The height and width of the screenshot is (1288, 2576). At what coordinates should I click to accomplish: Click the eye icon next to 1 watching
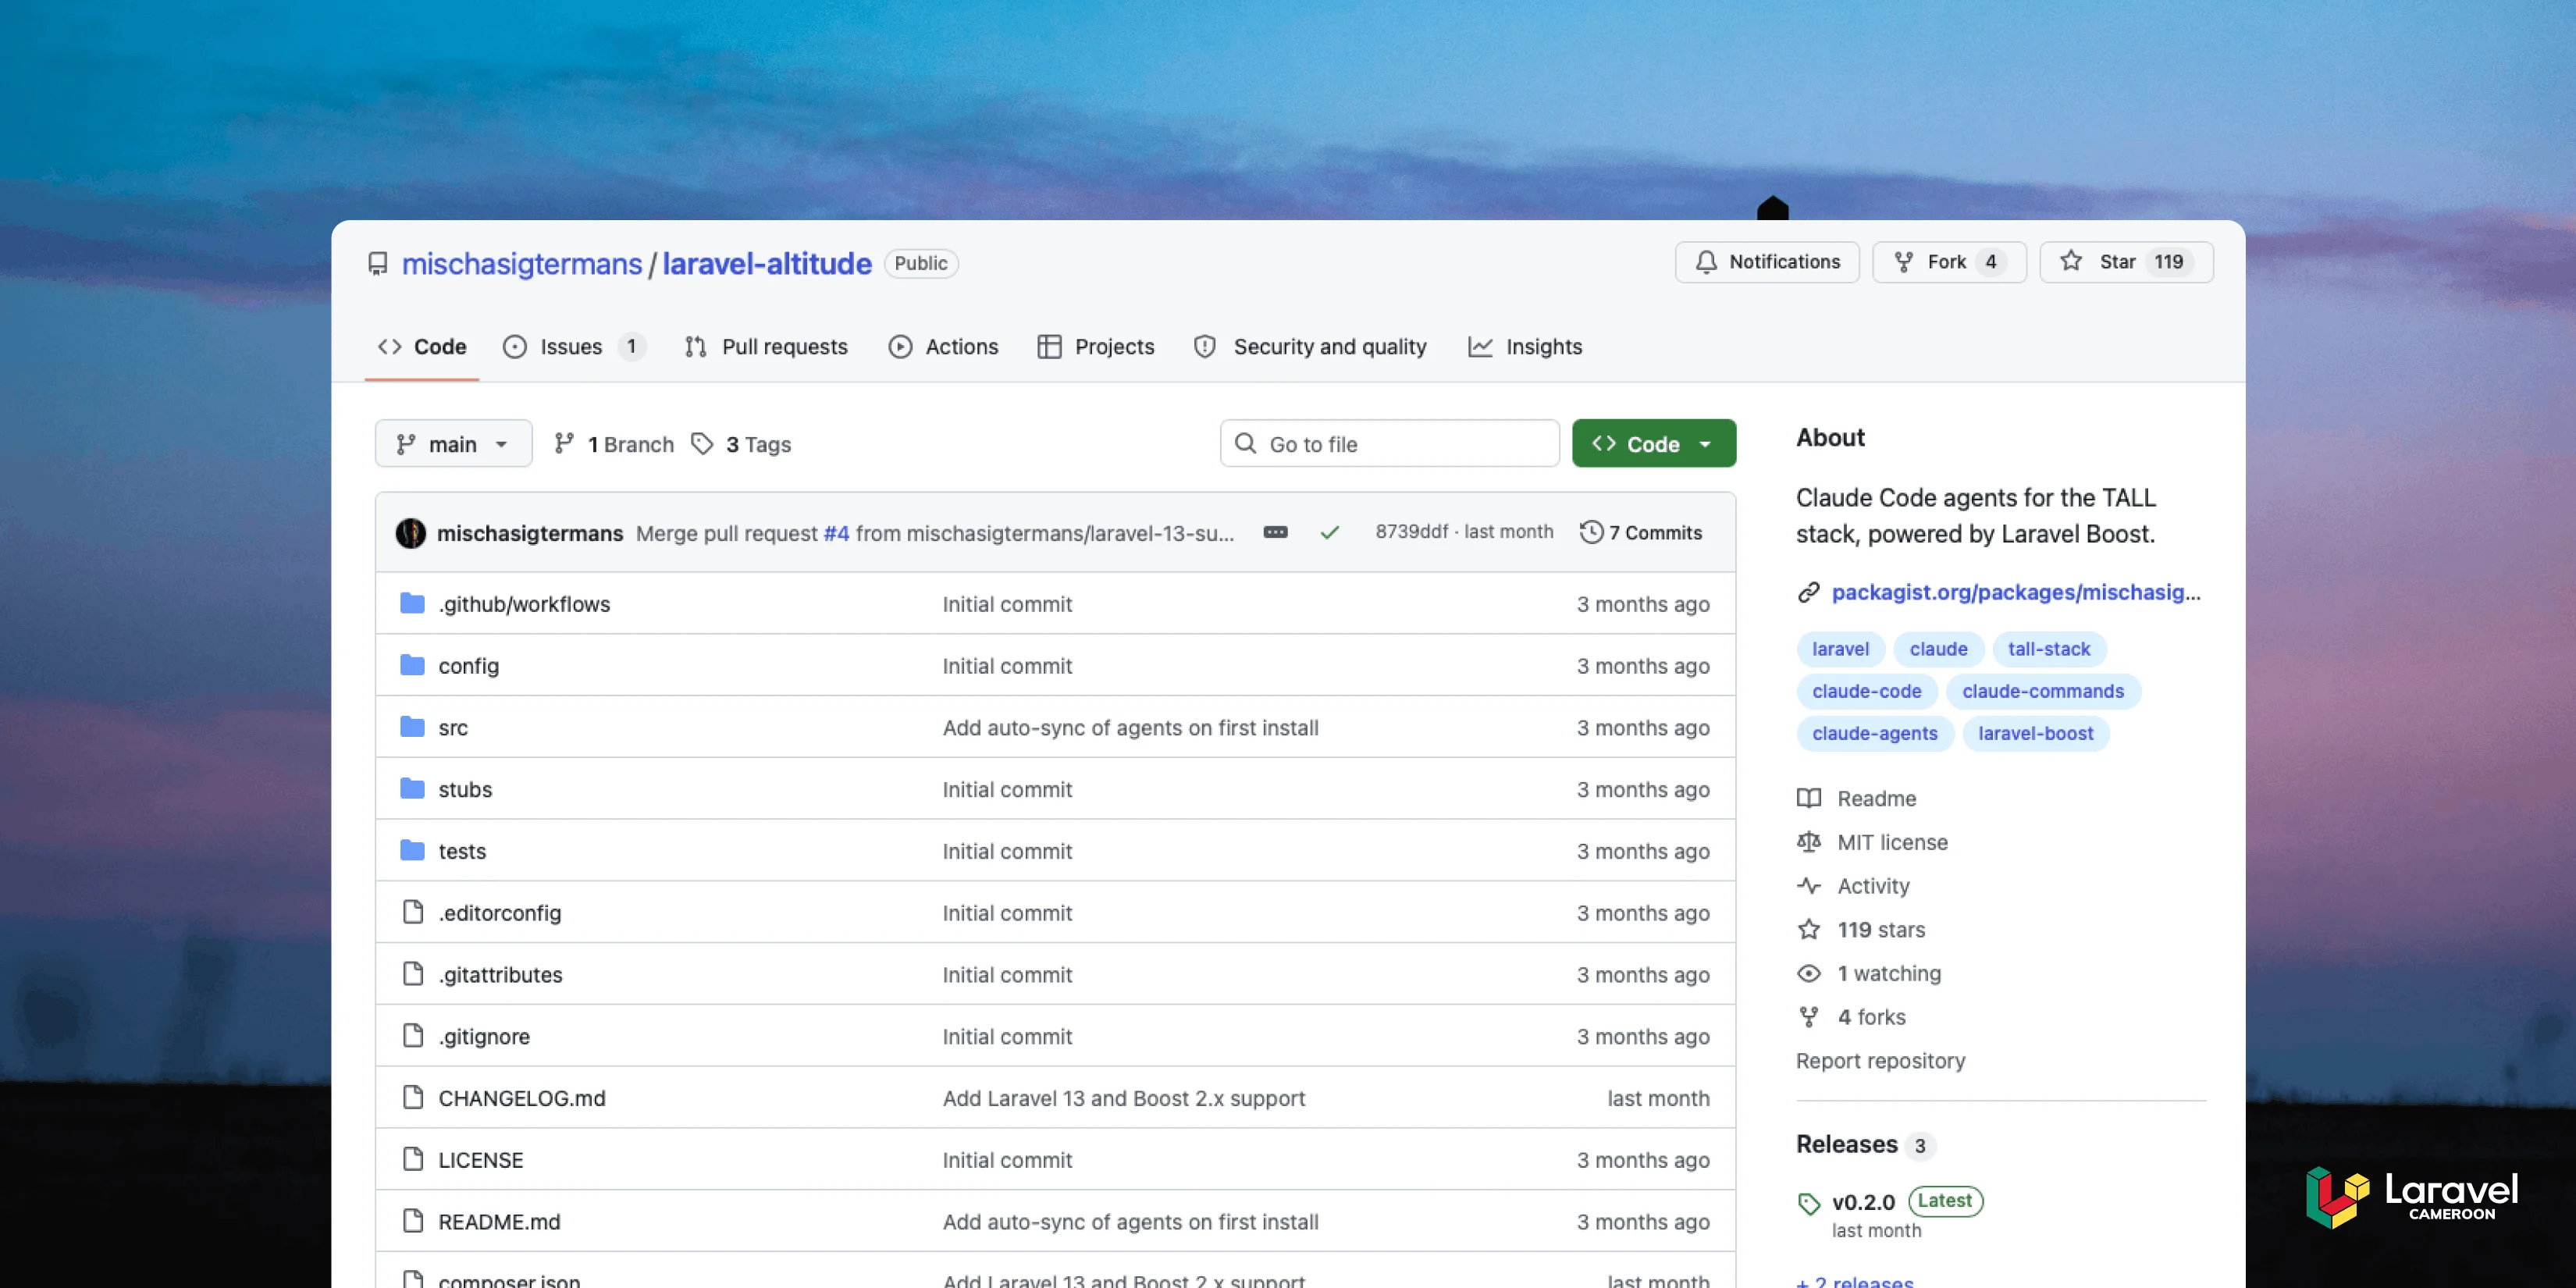click(x=1809, y=973)
